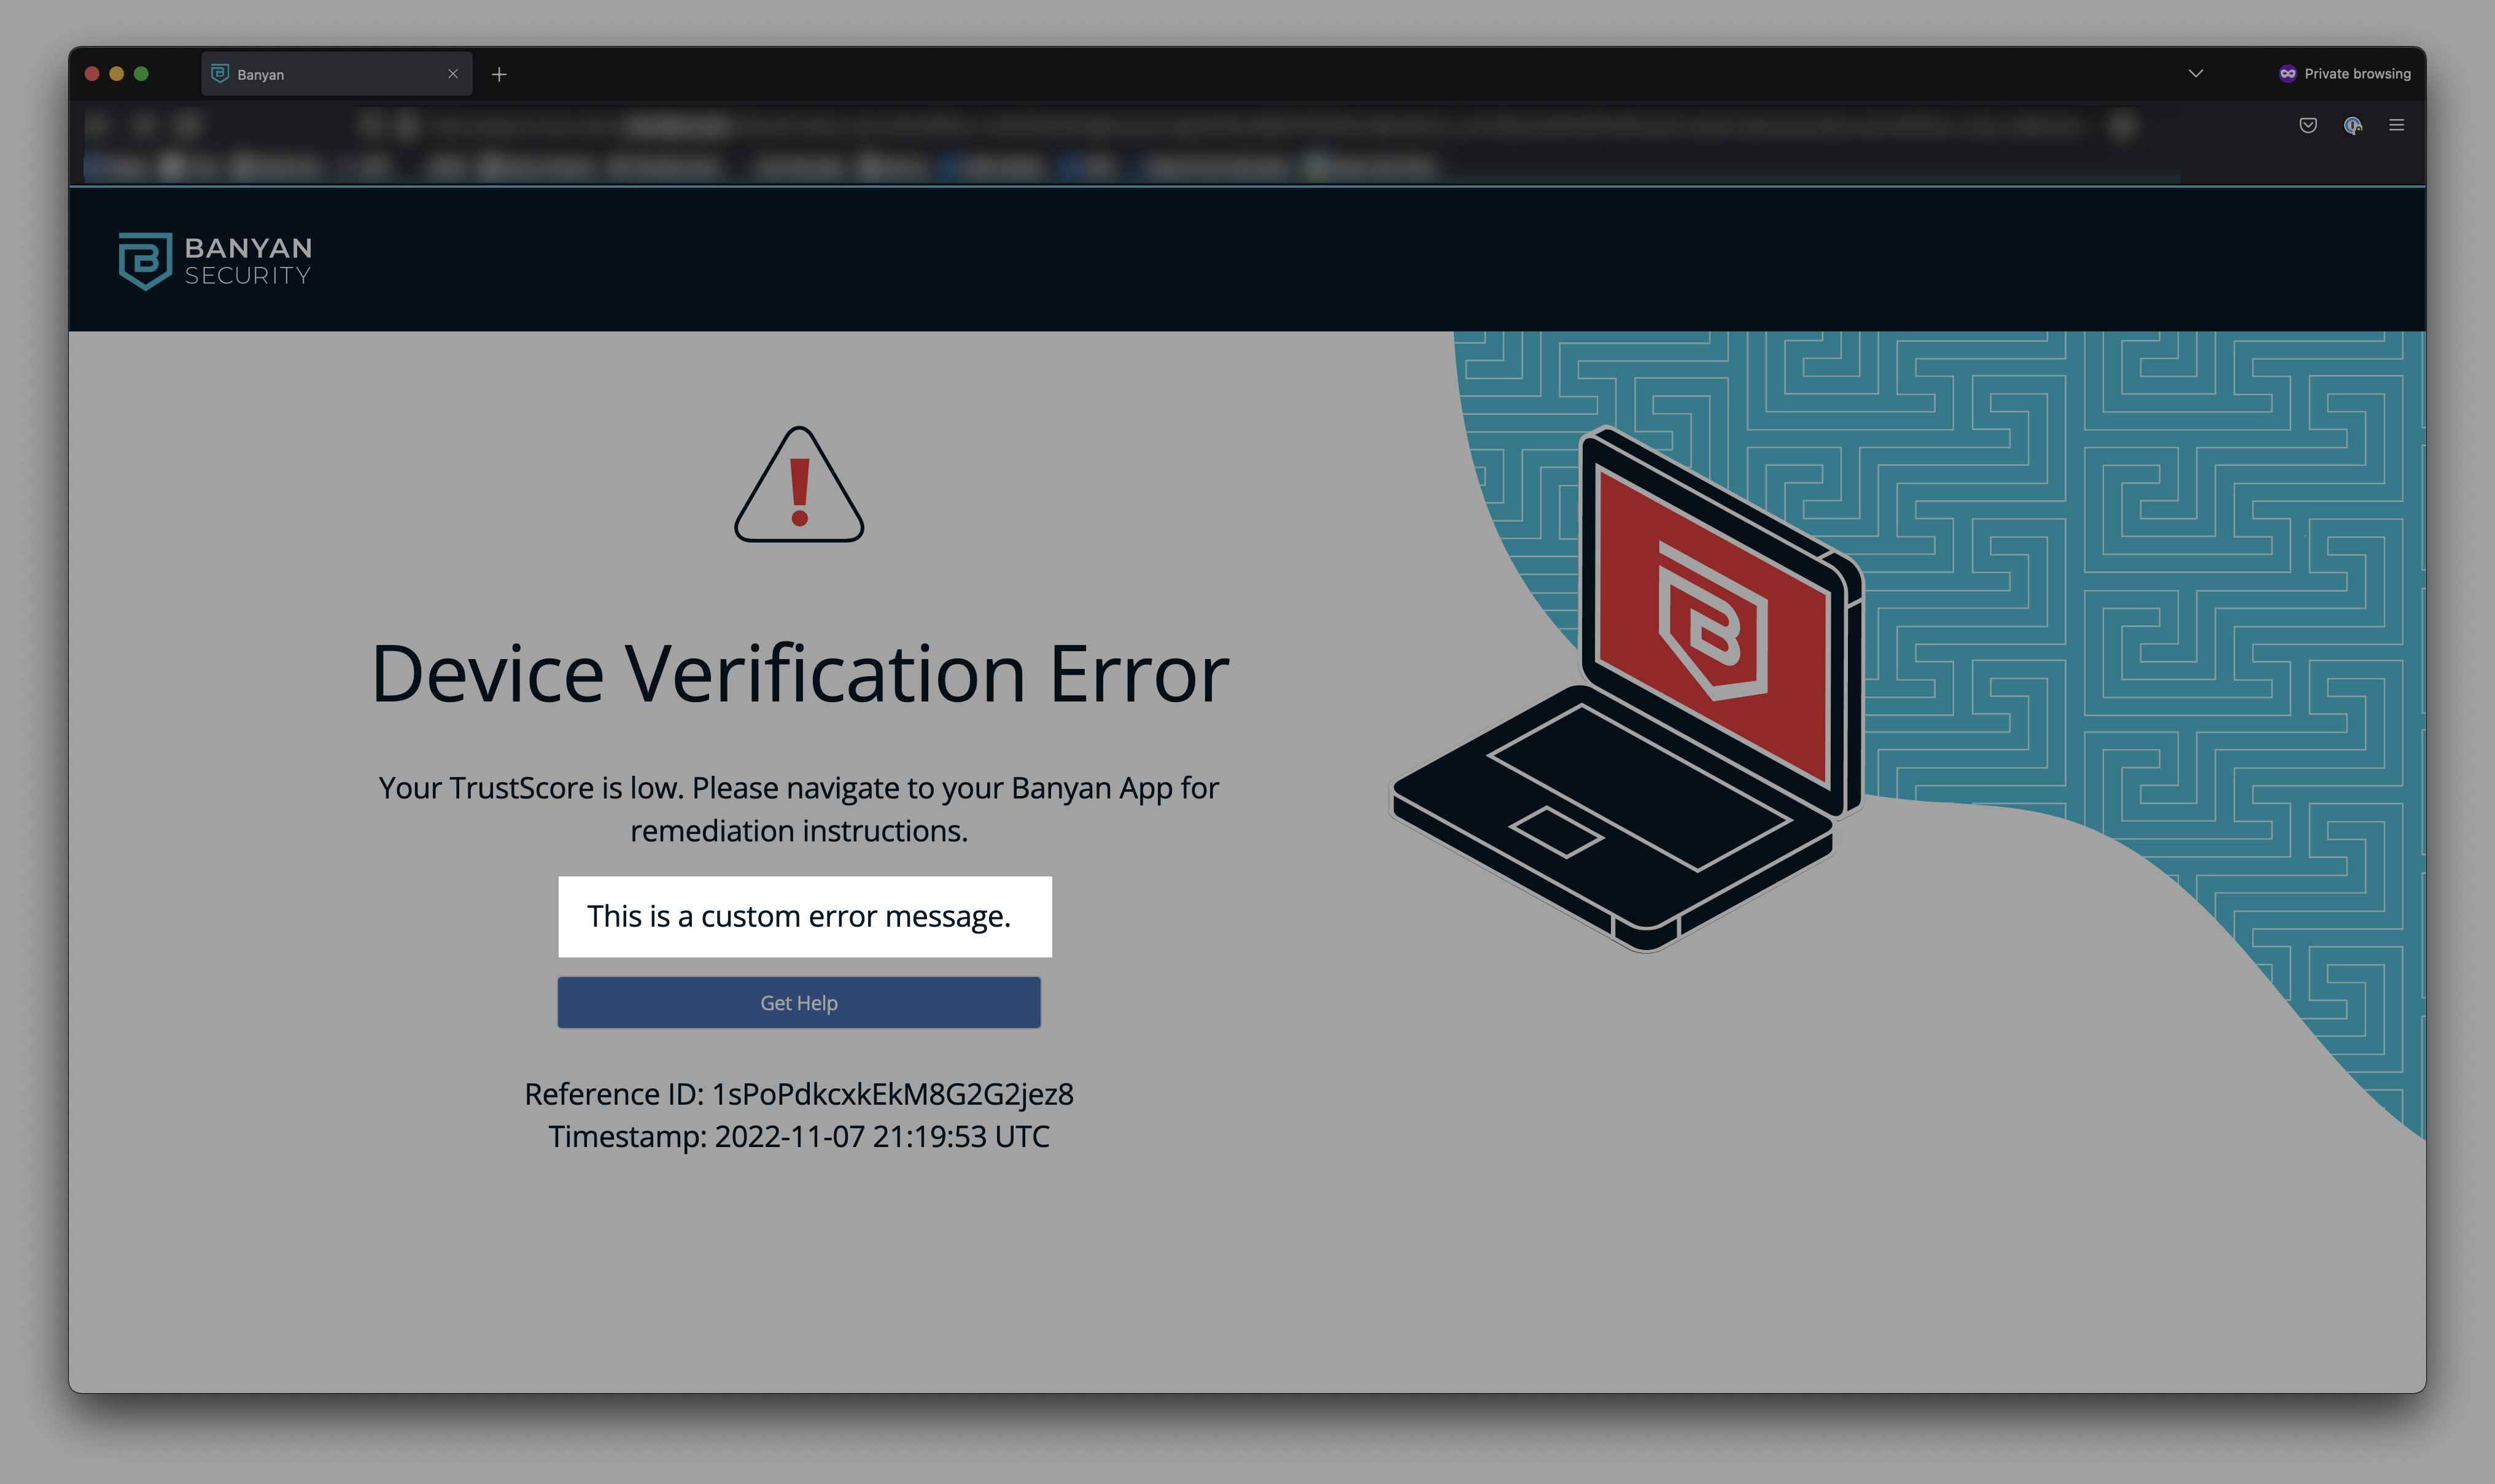Viewport: 2495px width, 1484px height.
Task: Maximize window with the green button
Action: (x=141, y=74)
